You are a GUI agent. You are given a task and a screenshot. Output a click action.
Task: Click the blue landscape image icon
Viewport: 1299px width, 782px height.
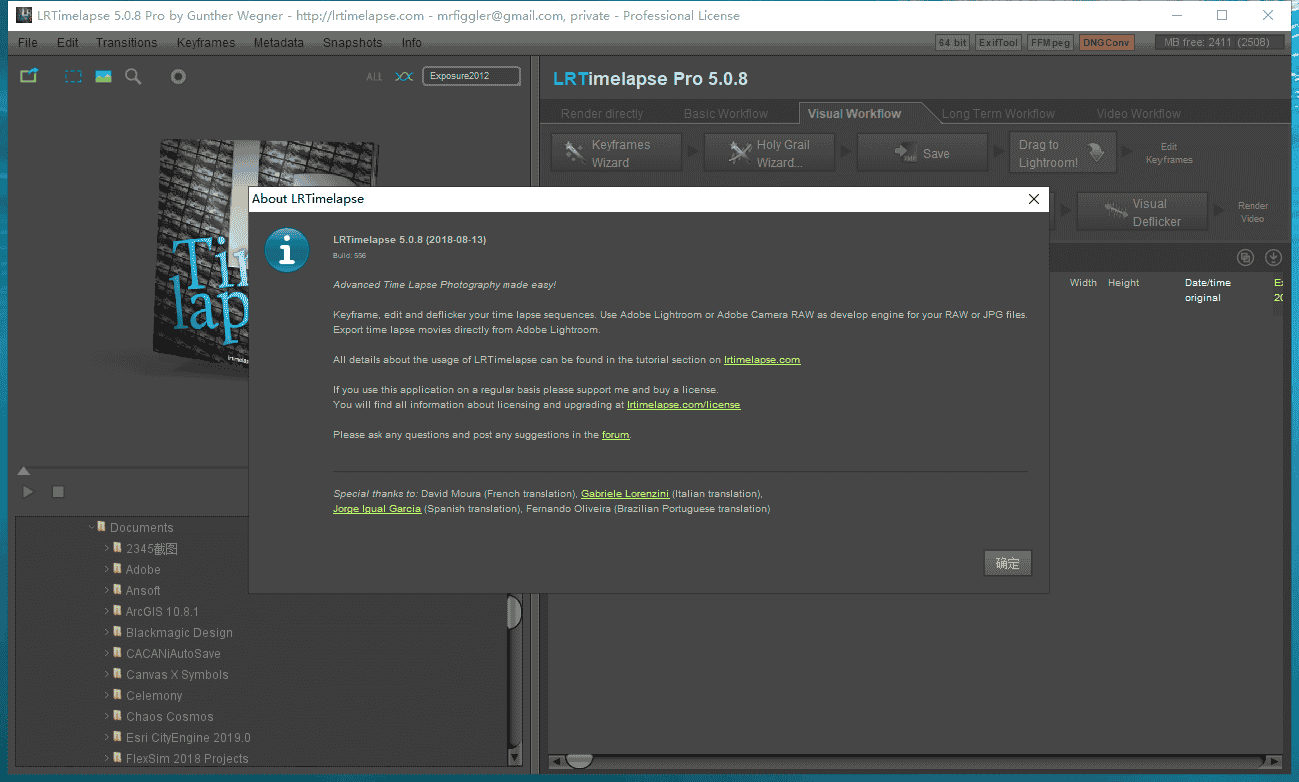[103, 76]
